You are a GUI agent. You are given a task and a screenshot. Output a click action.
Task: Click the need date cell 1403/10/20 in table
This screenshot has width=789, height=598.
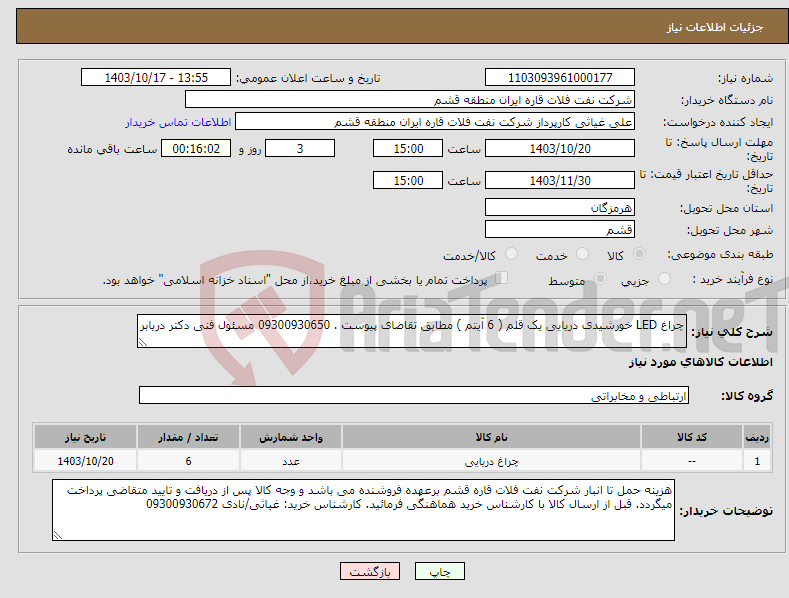coord(86,461)
